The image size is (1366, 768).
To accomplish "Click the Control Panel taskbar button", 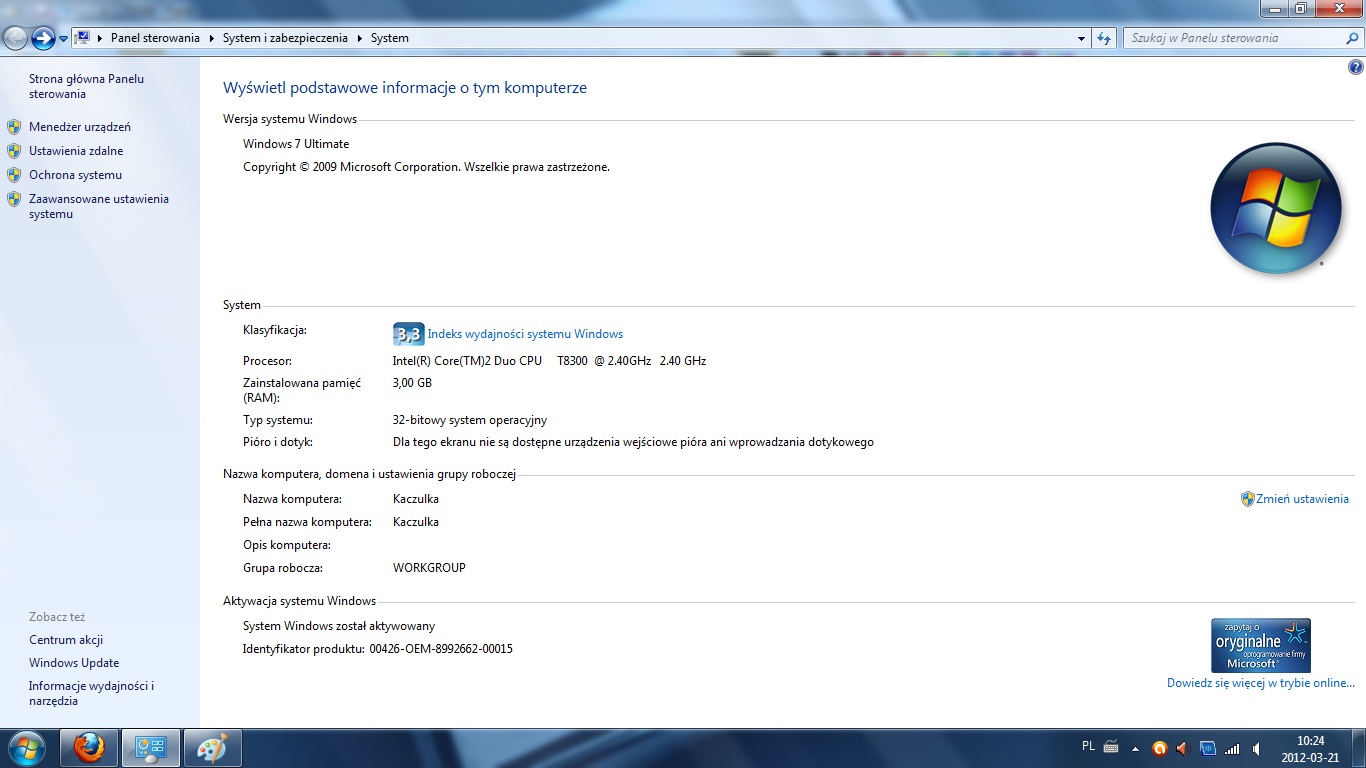I will (151, 748).
